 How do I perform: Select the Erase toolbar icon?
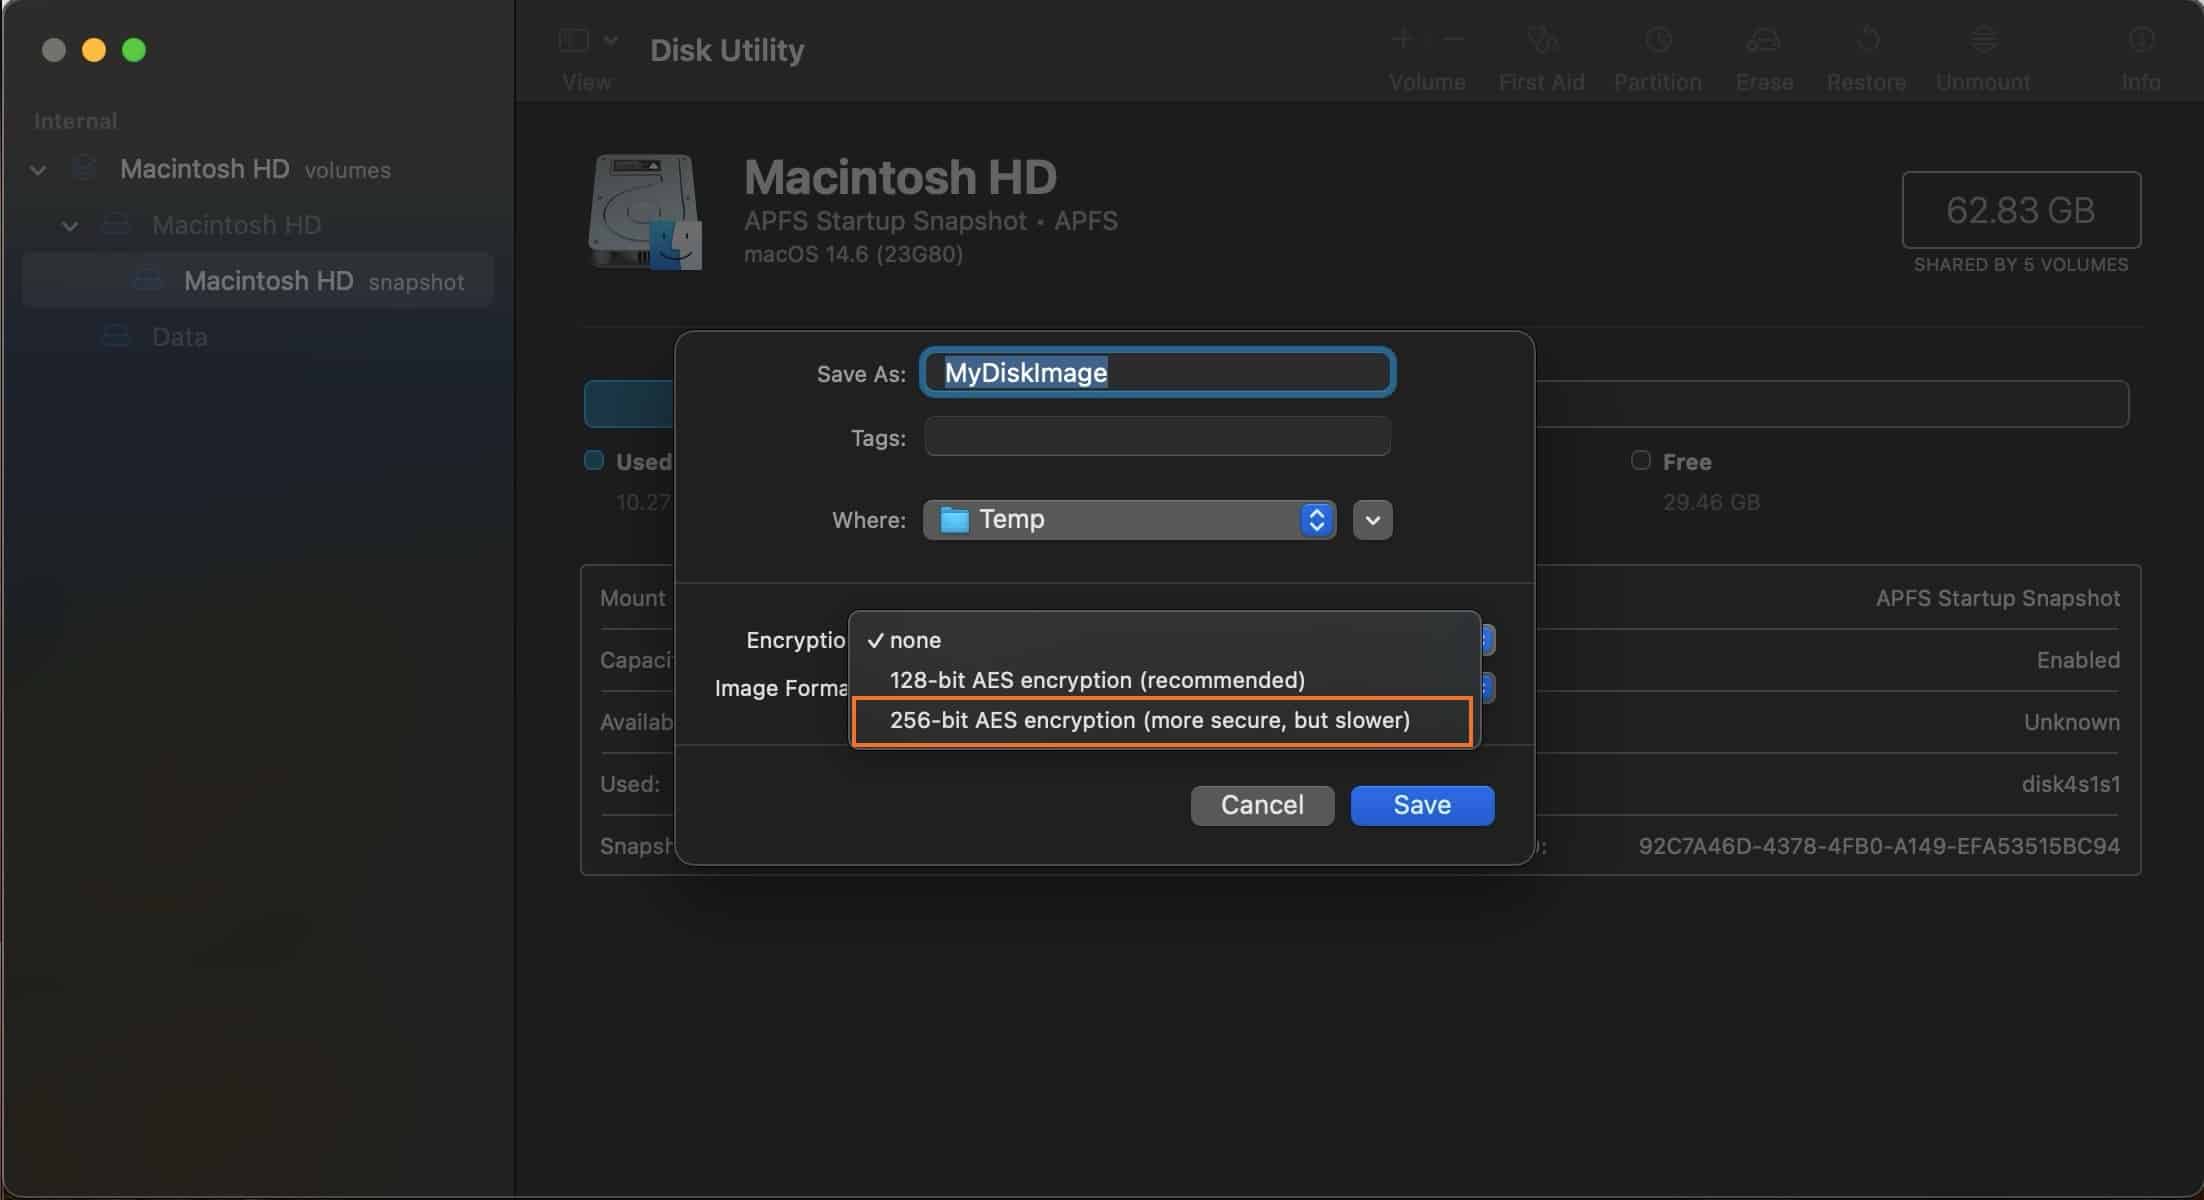(x=1763, y=40)
